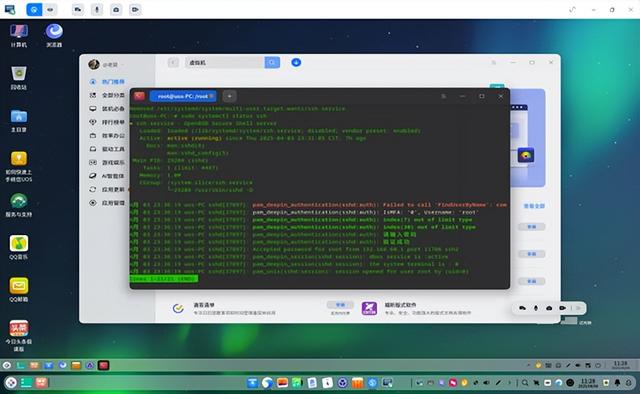Click the 查看全部 link in app store
Screen dimensions: 640x394
534,206
